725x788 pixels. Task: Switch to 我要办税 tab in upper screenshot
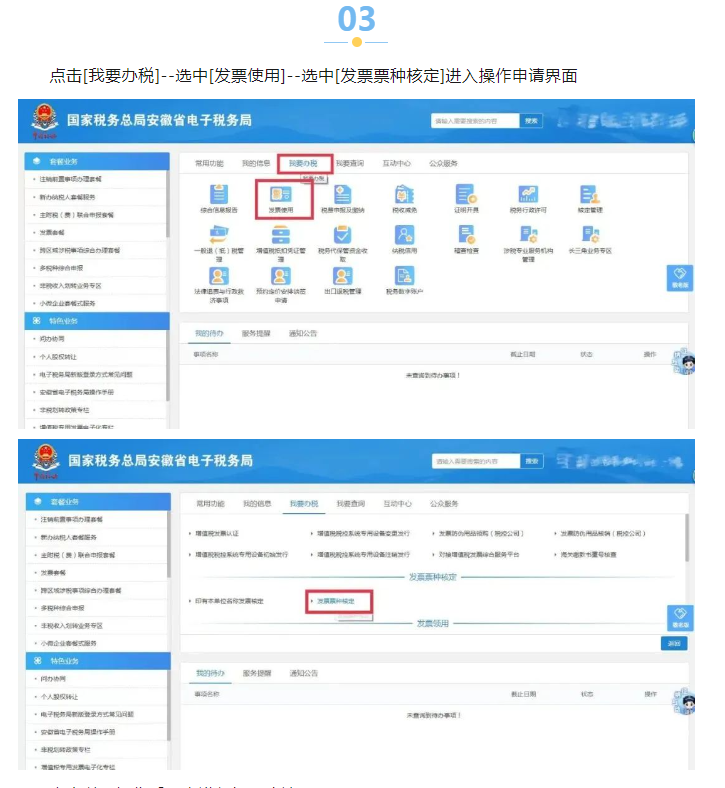pos(303,163)
